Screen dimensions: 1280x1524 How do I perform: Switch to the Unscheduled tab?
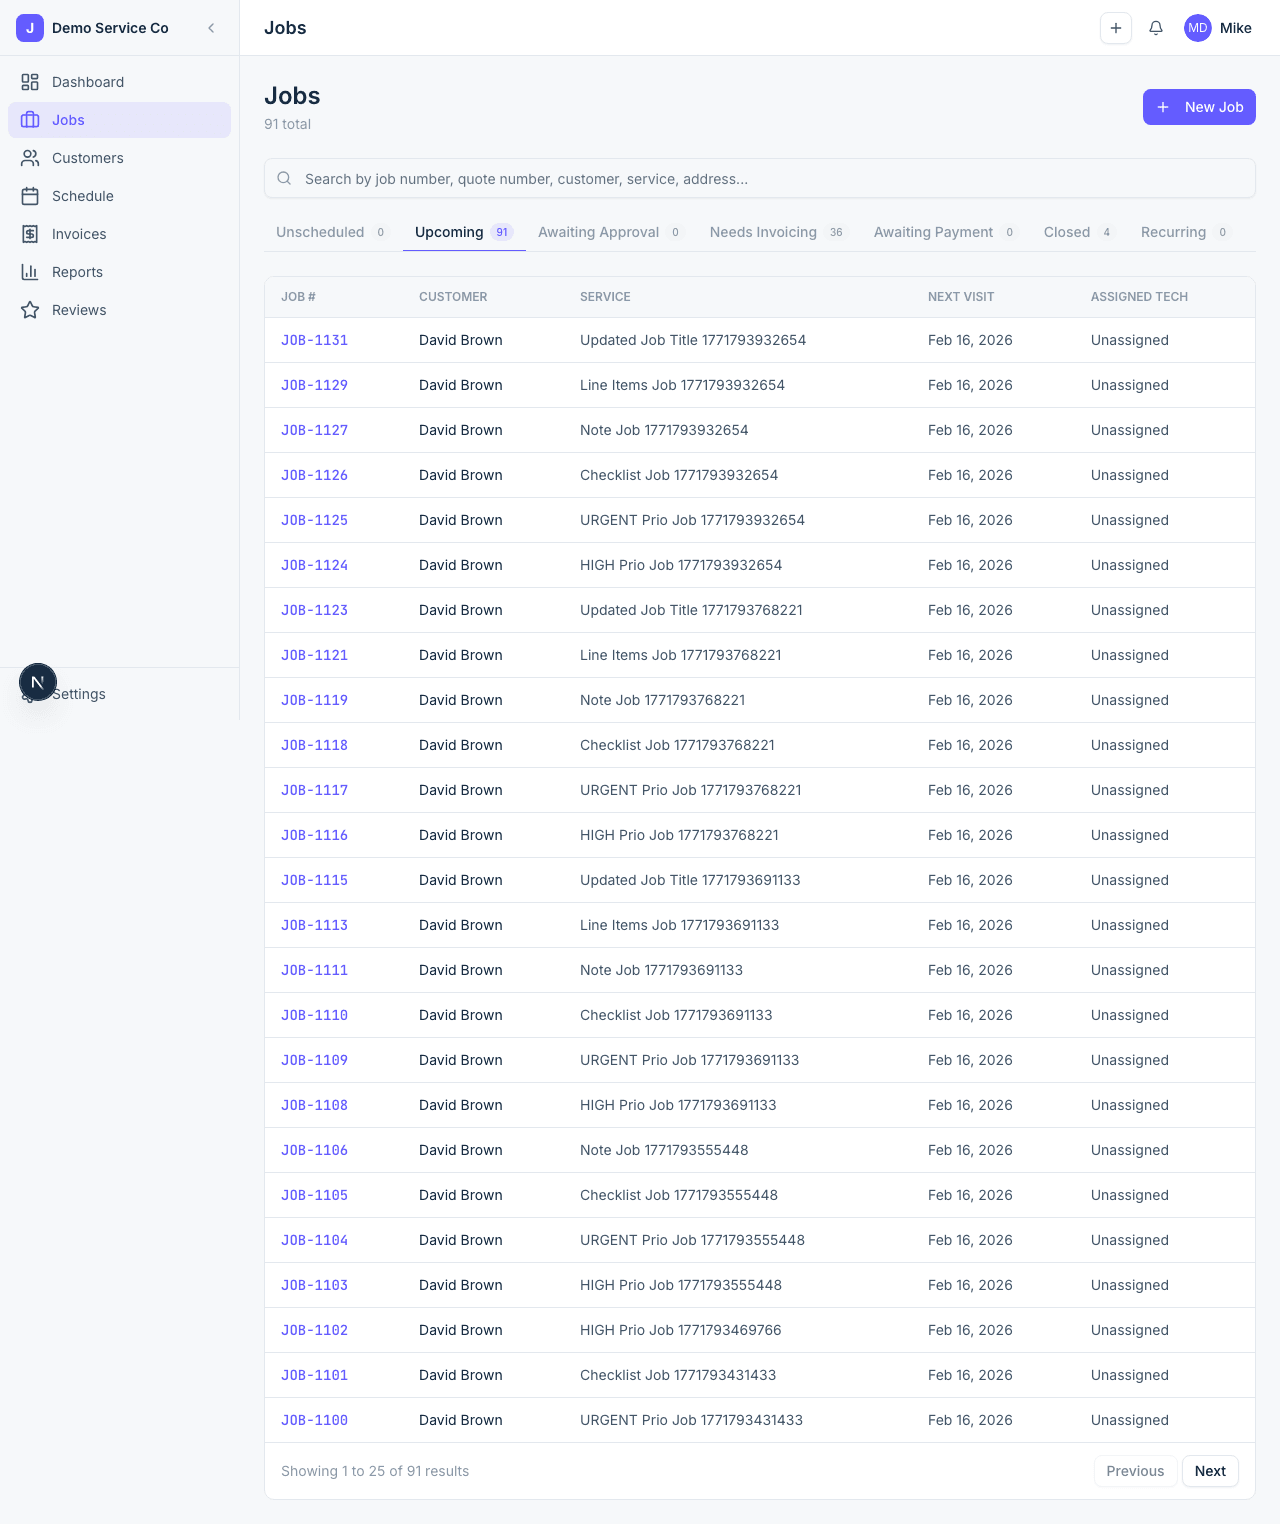[333, 232]
